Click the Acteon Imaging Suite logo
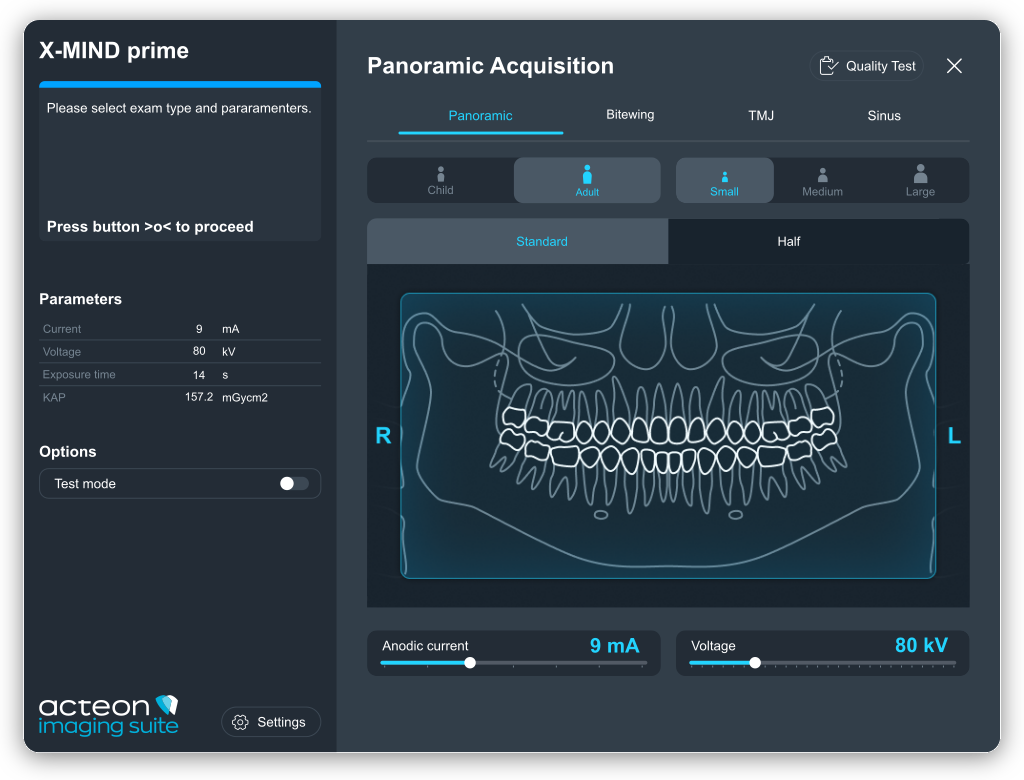1024x780 pixels. coord(108,715)
